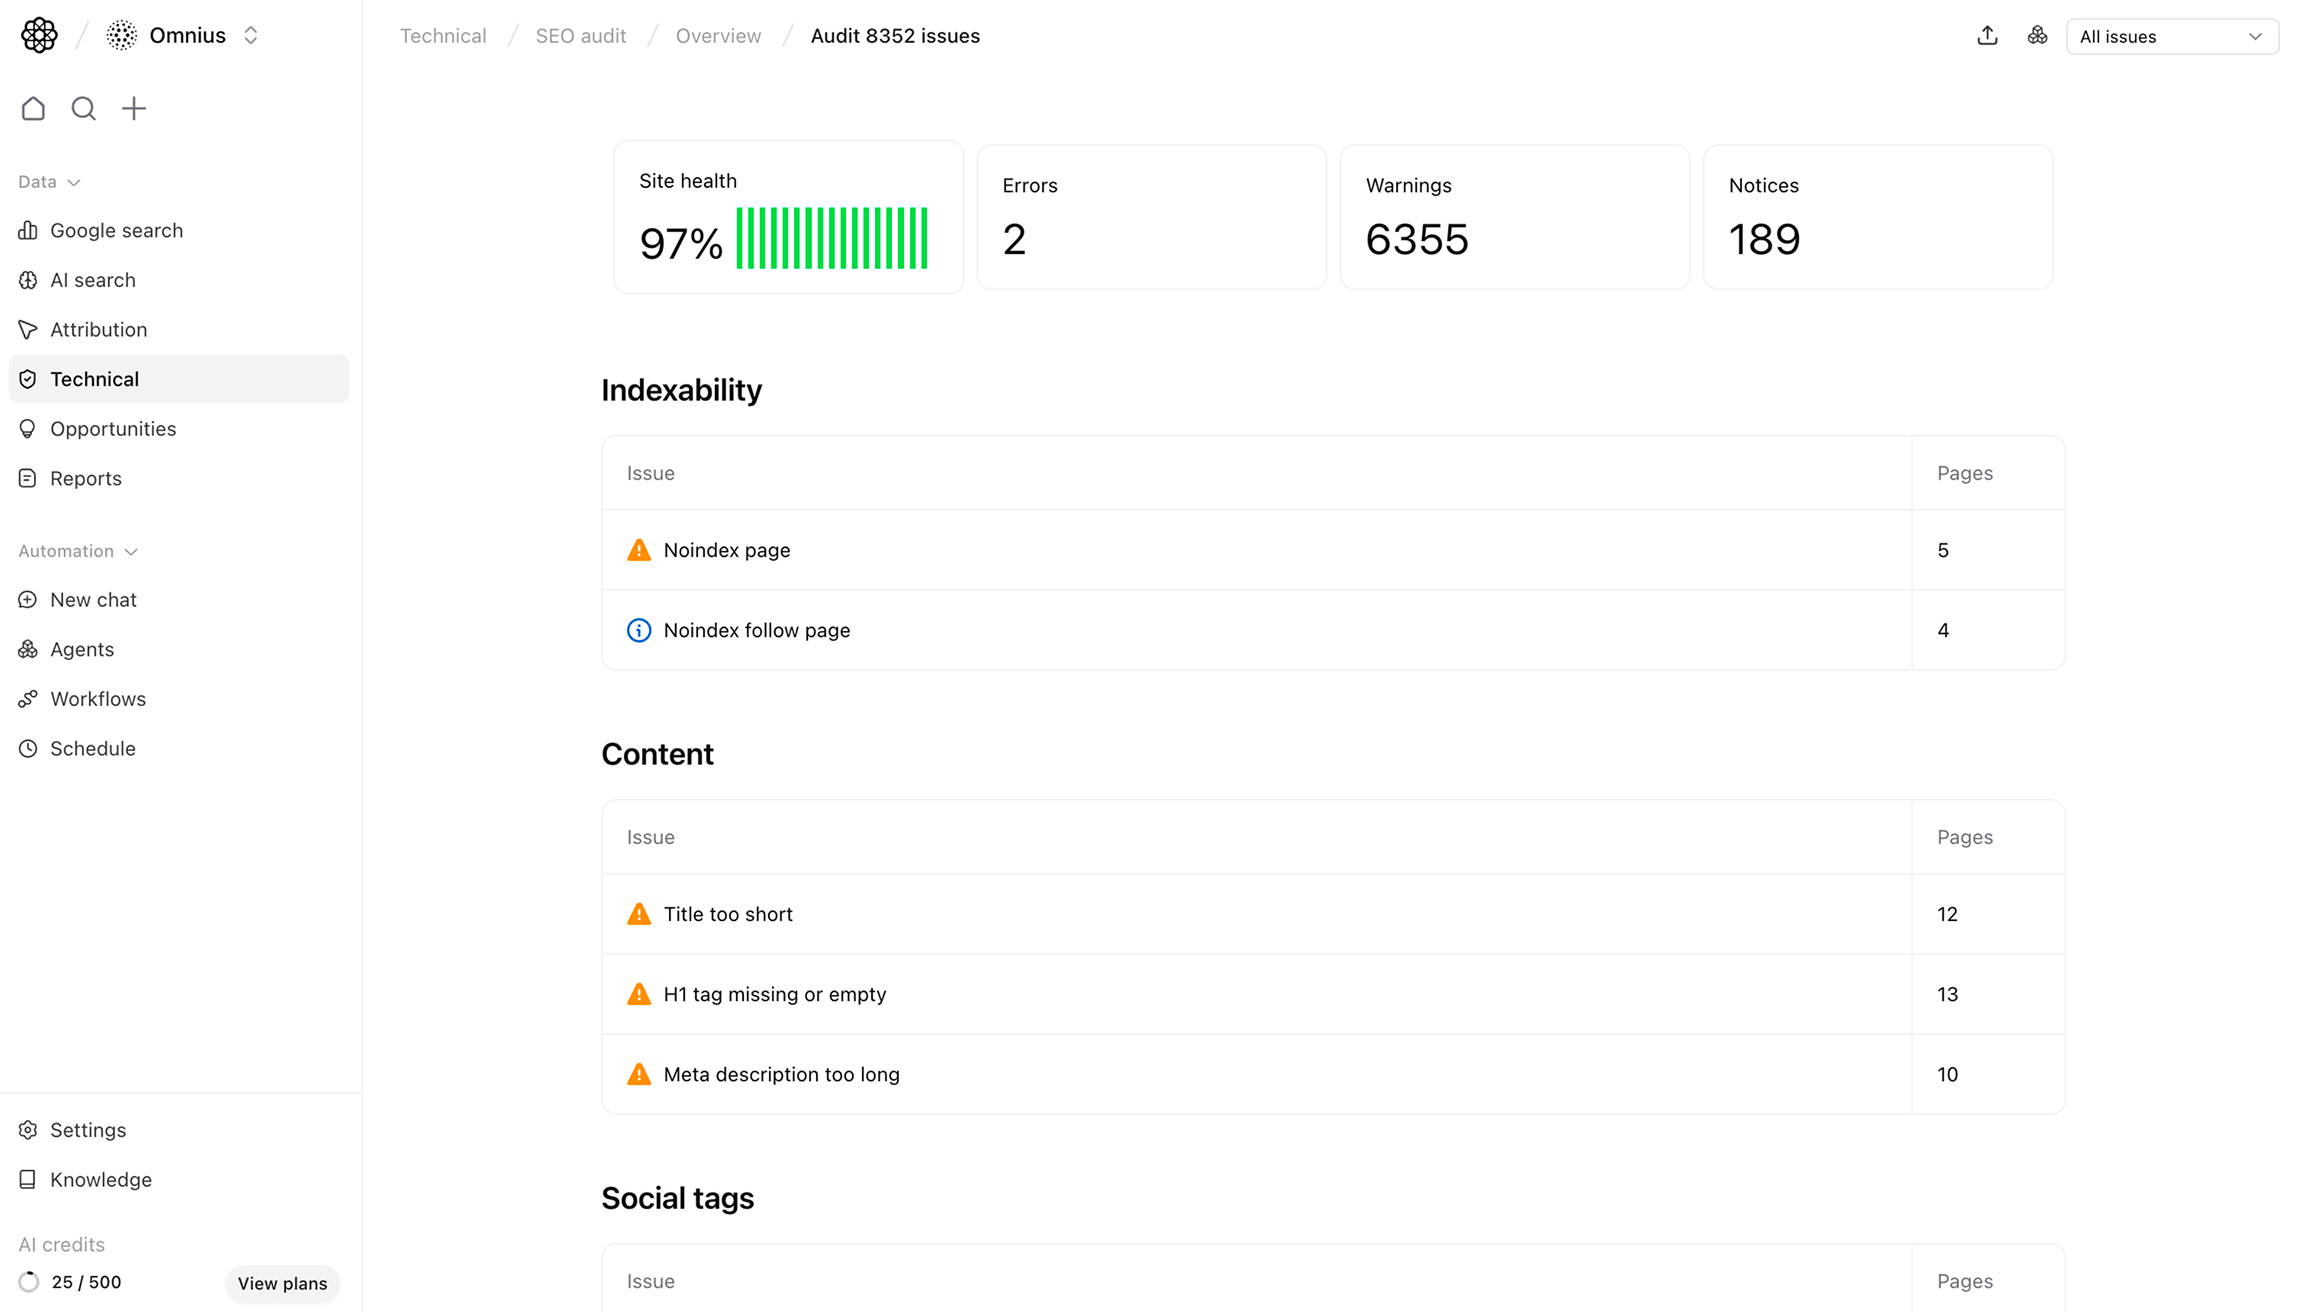
Task: Start a New chat under Automation
Action: tap(93, 599)
